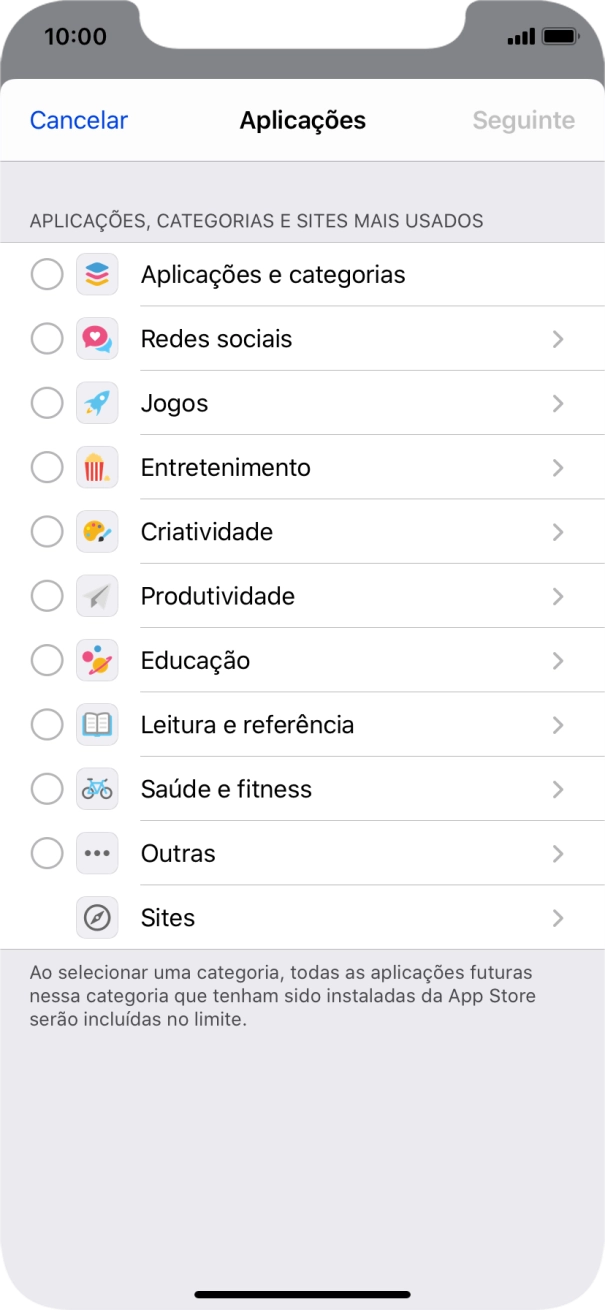Expand the Criatividade category chevron

click(x=558, y=532)
